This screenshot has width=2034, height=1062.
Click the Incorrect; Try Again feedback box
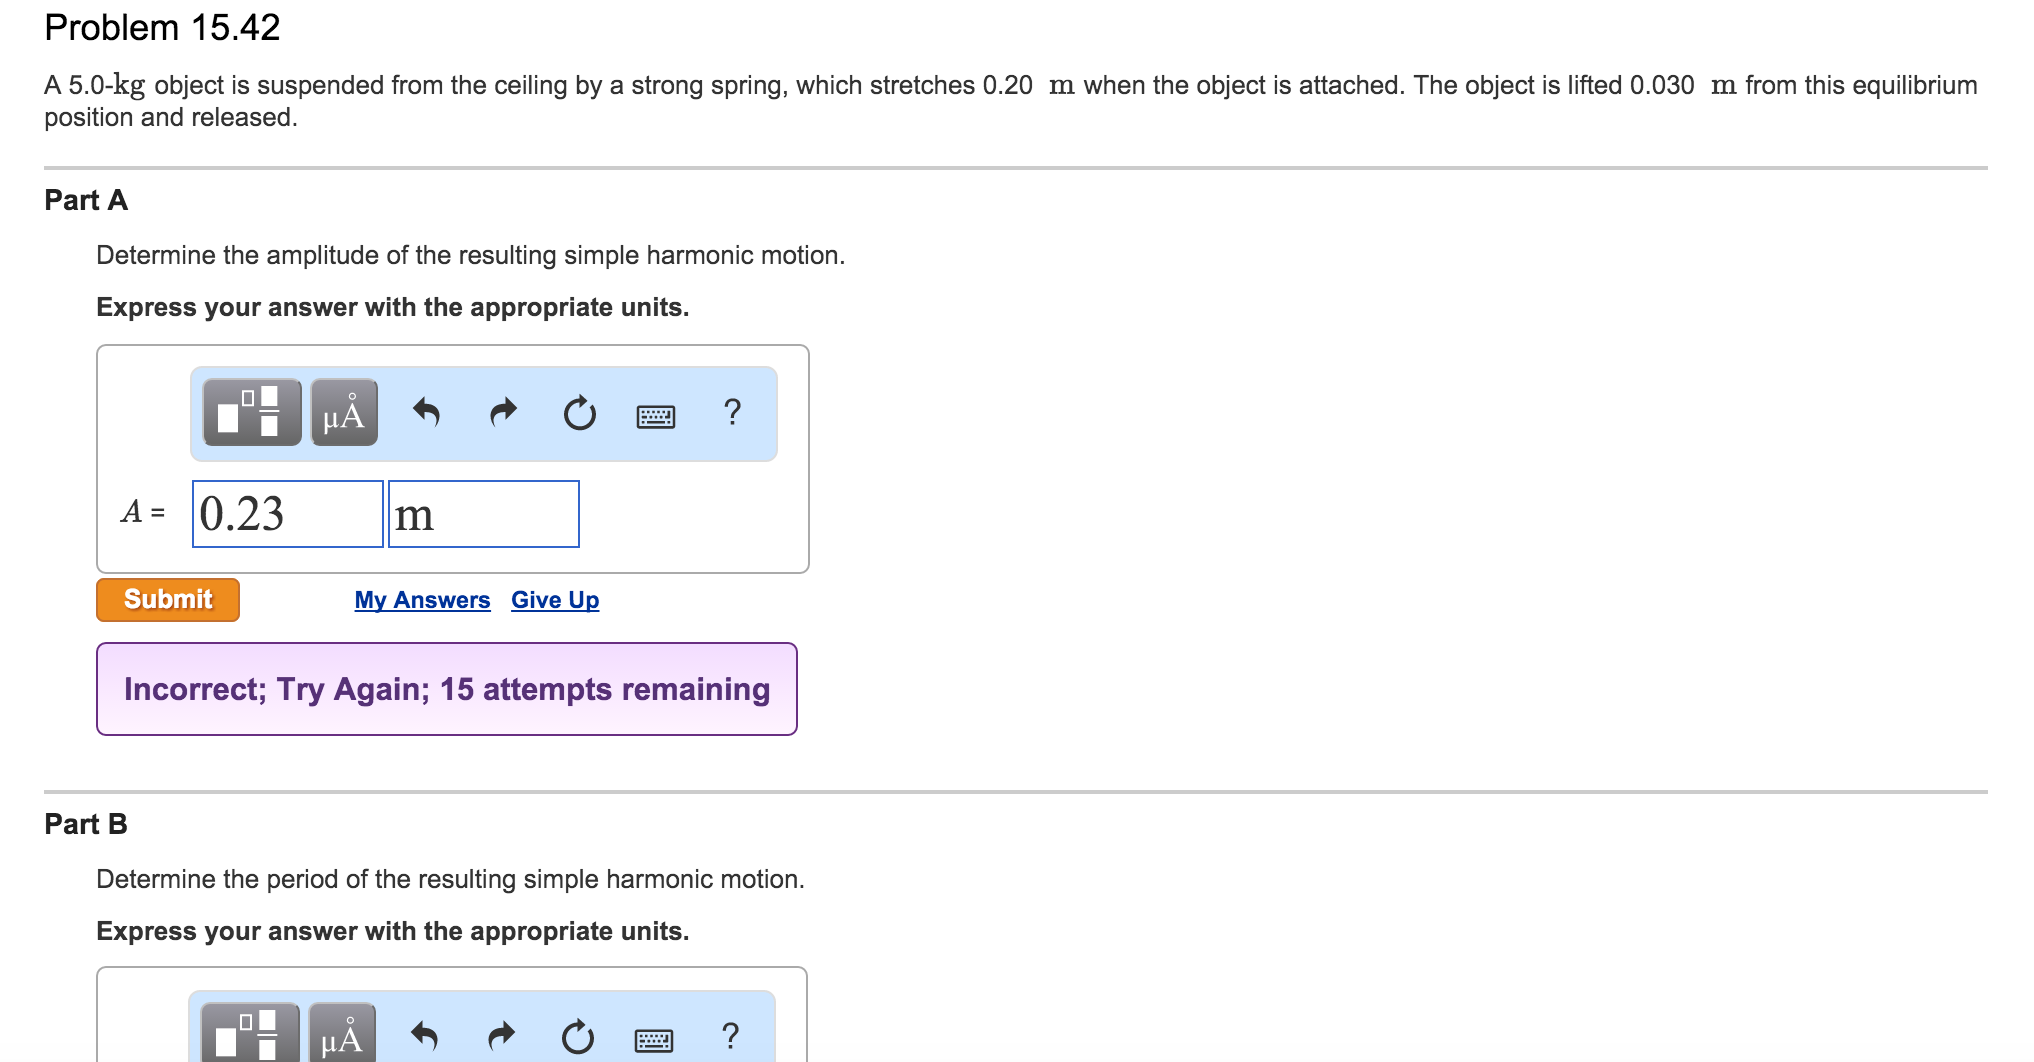coord(447,689)
